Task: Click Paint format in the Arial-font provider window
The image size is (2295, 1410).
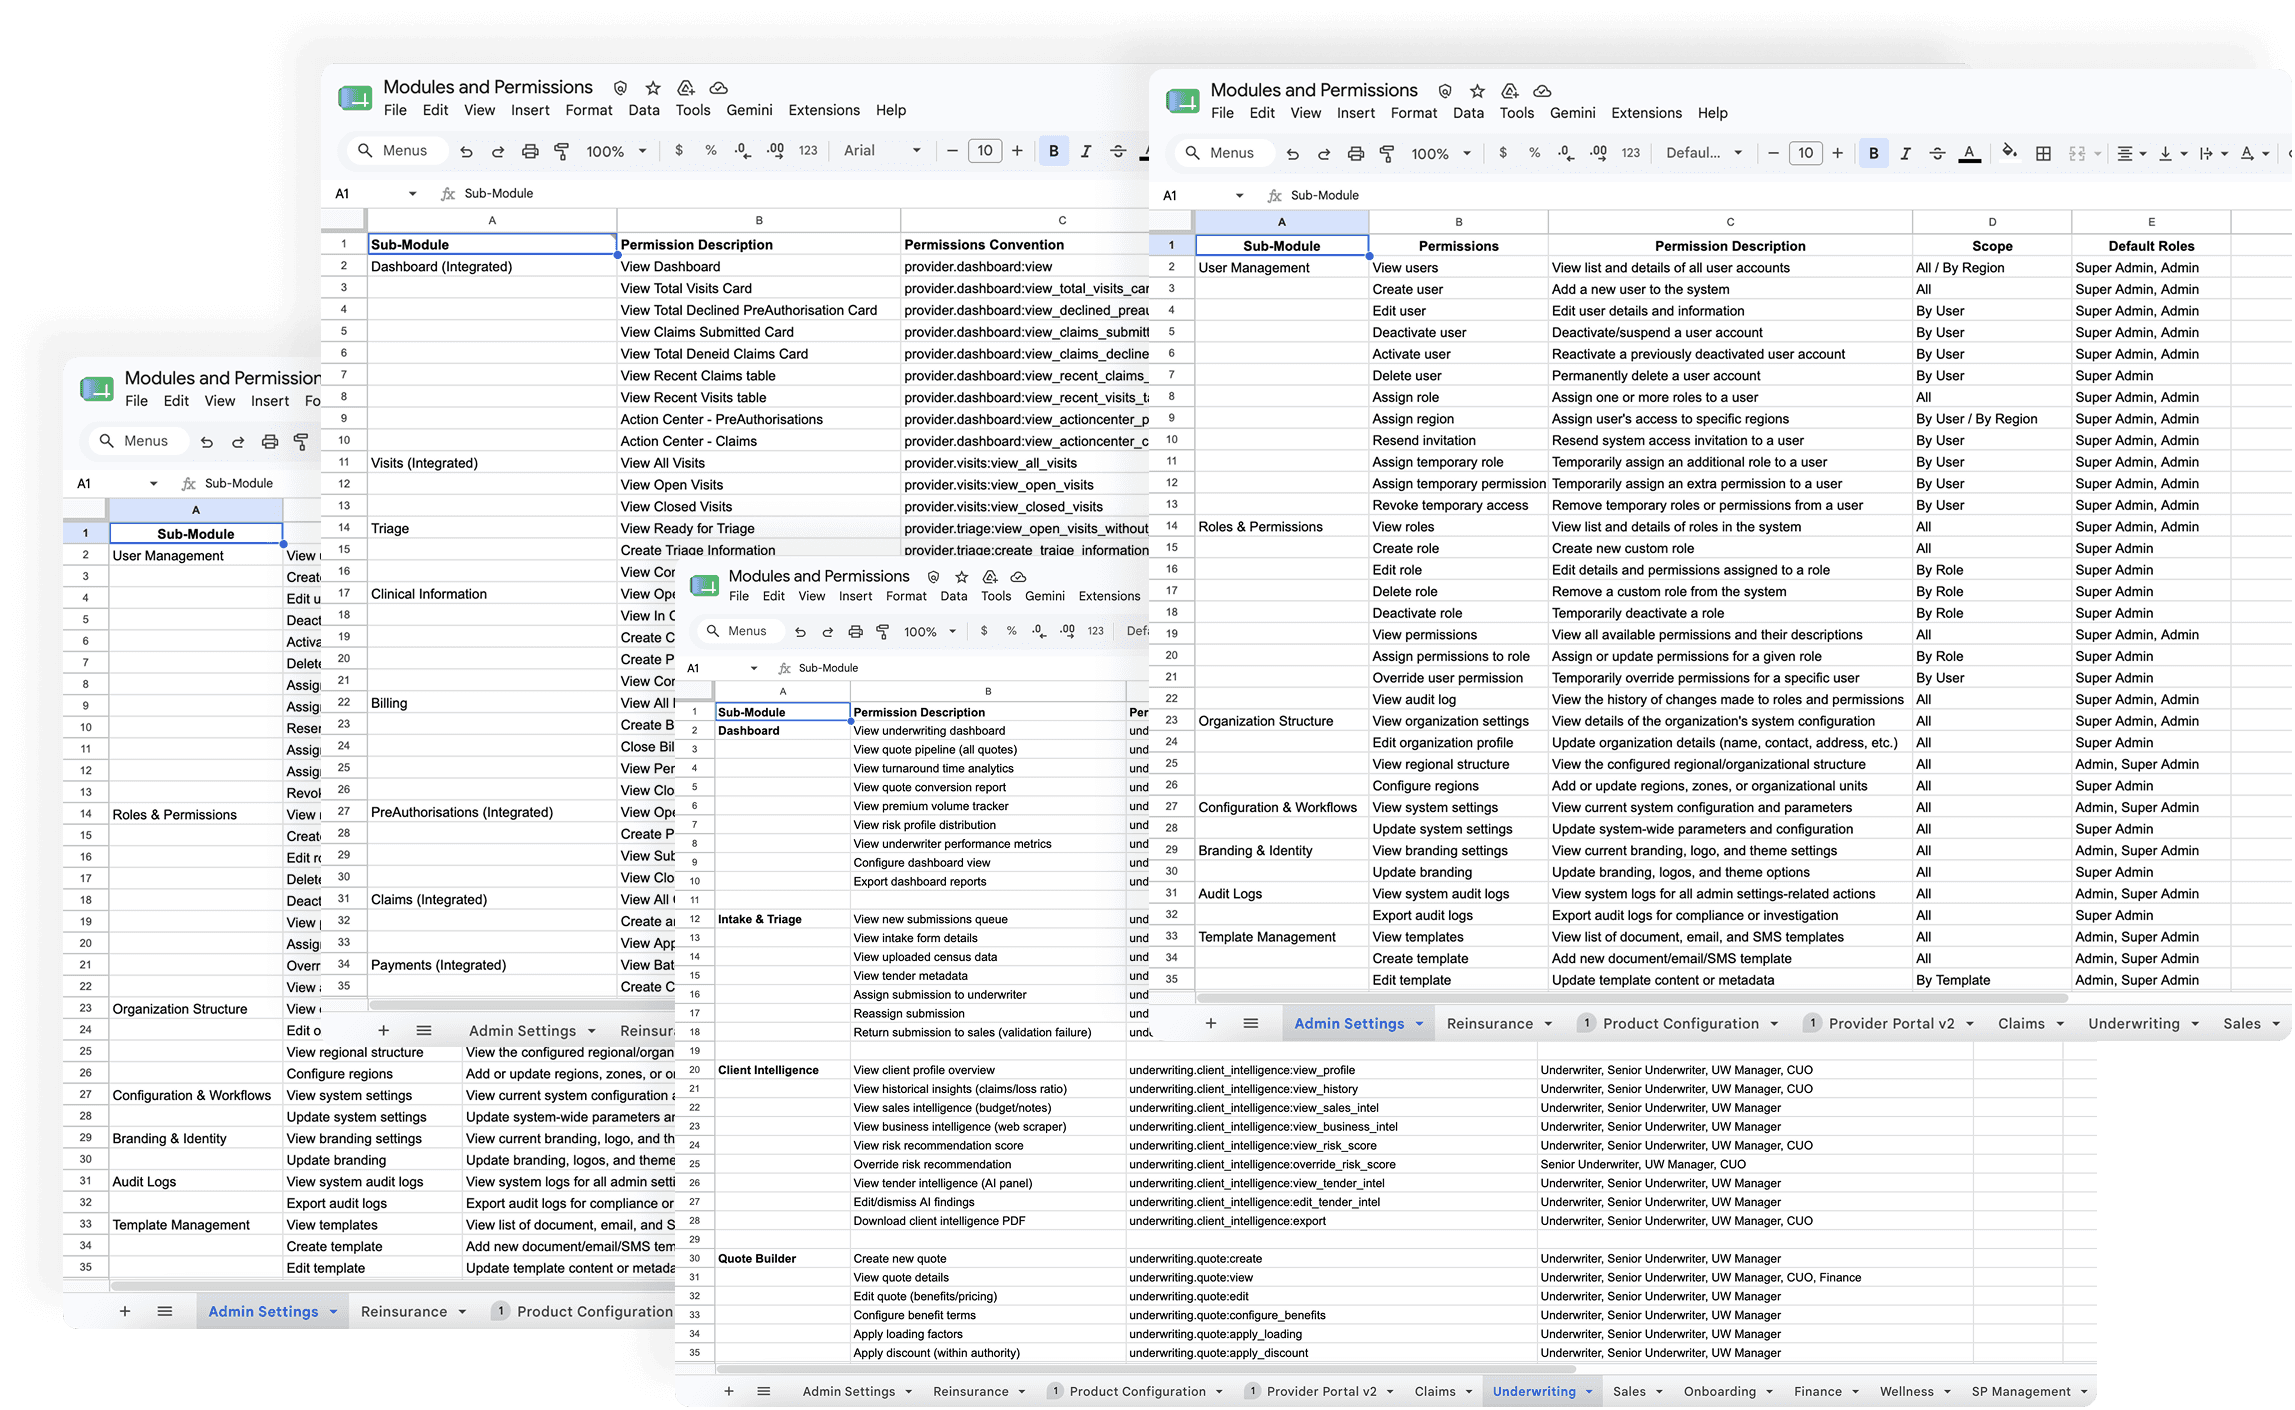Action: (x=561, y=152)
